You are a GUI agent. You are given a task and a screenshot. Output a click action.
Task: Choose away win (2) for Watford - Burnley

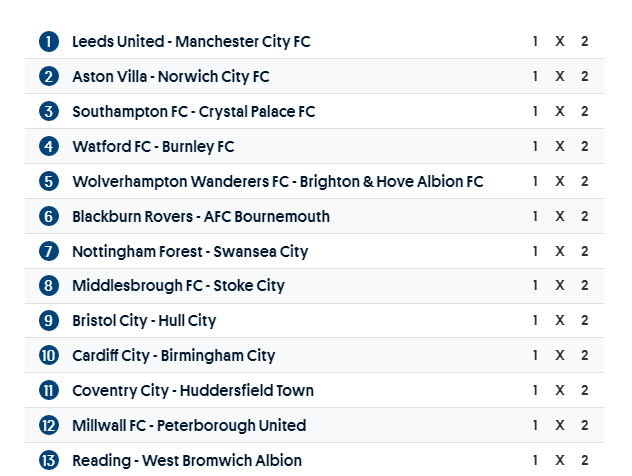585,147
